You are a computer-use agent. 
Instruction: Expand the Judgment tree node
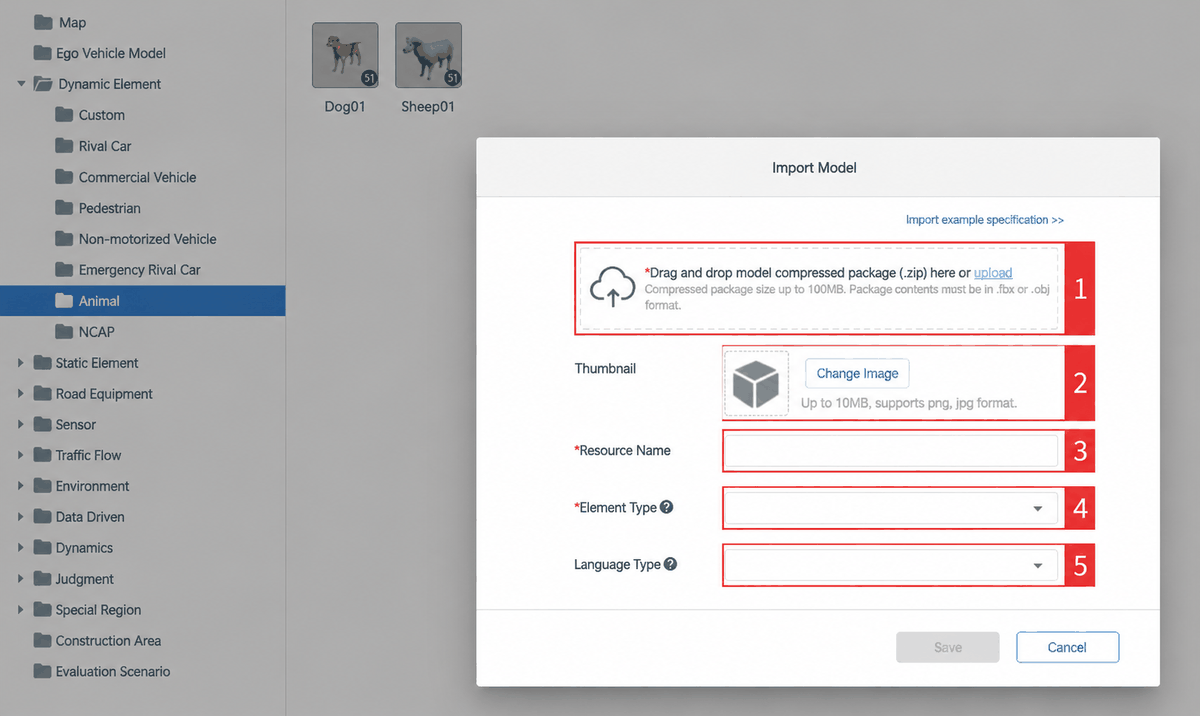click(x=21, y=579)
